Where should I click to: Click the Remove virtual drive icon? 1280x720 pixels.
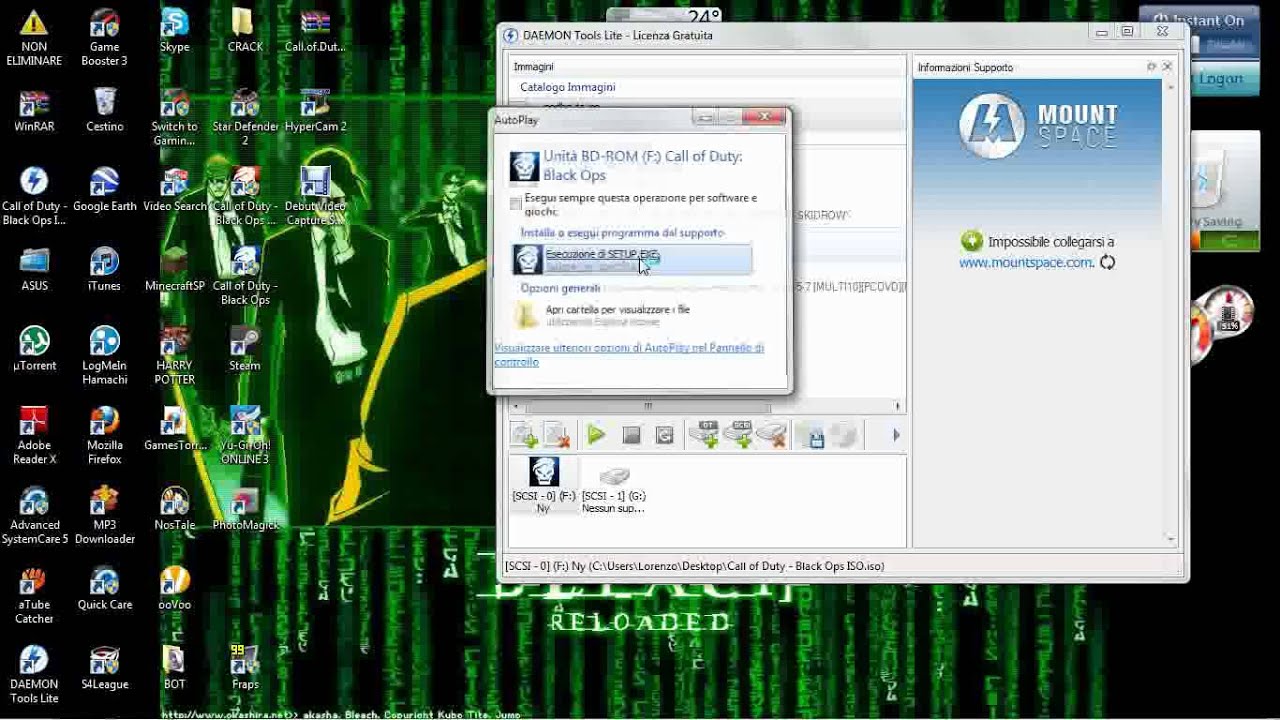771,434
